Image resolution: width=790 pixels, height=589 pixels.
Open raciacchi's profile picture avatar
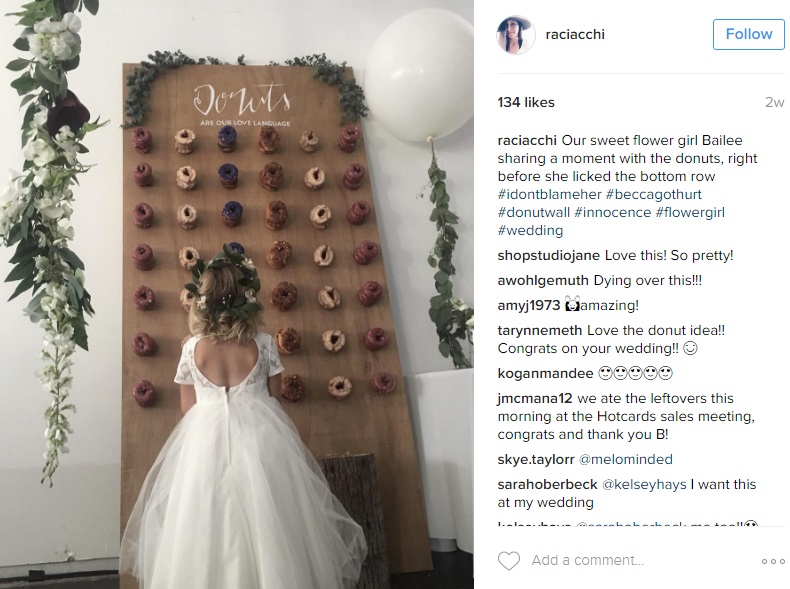(x=515, y=34)
